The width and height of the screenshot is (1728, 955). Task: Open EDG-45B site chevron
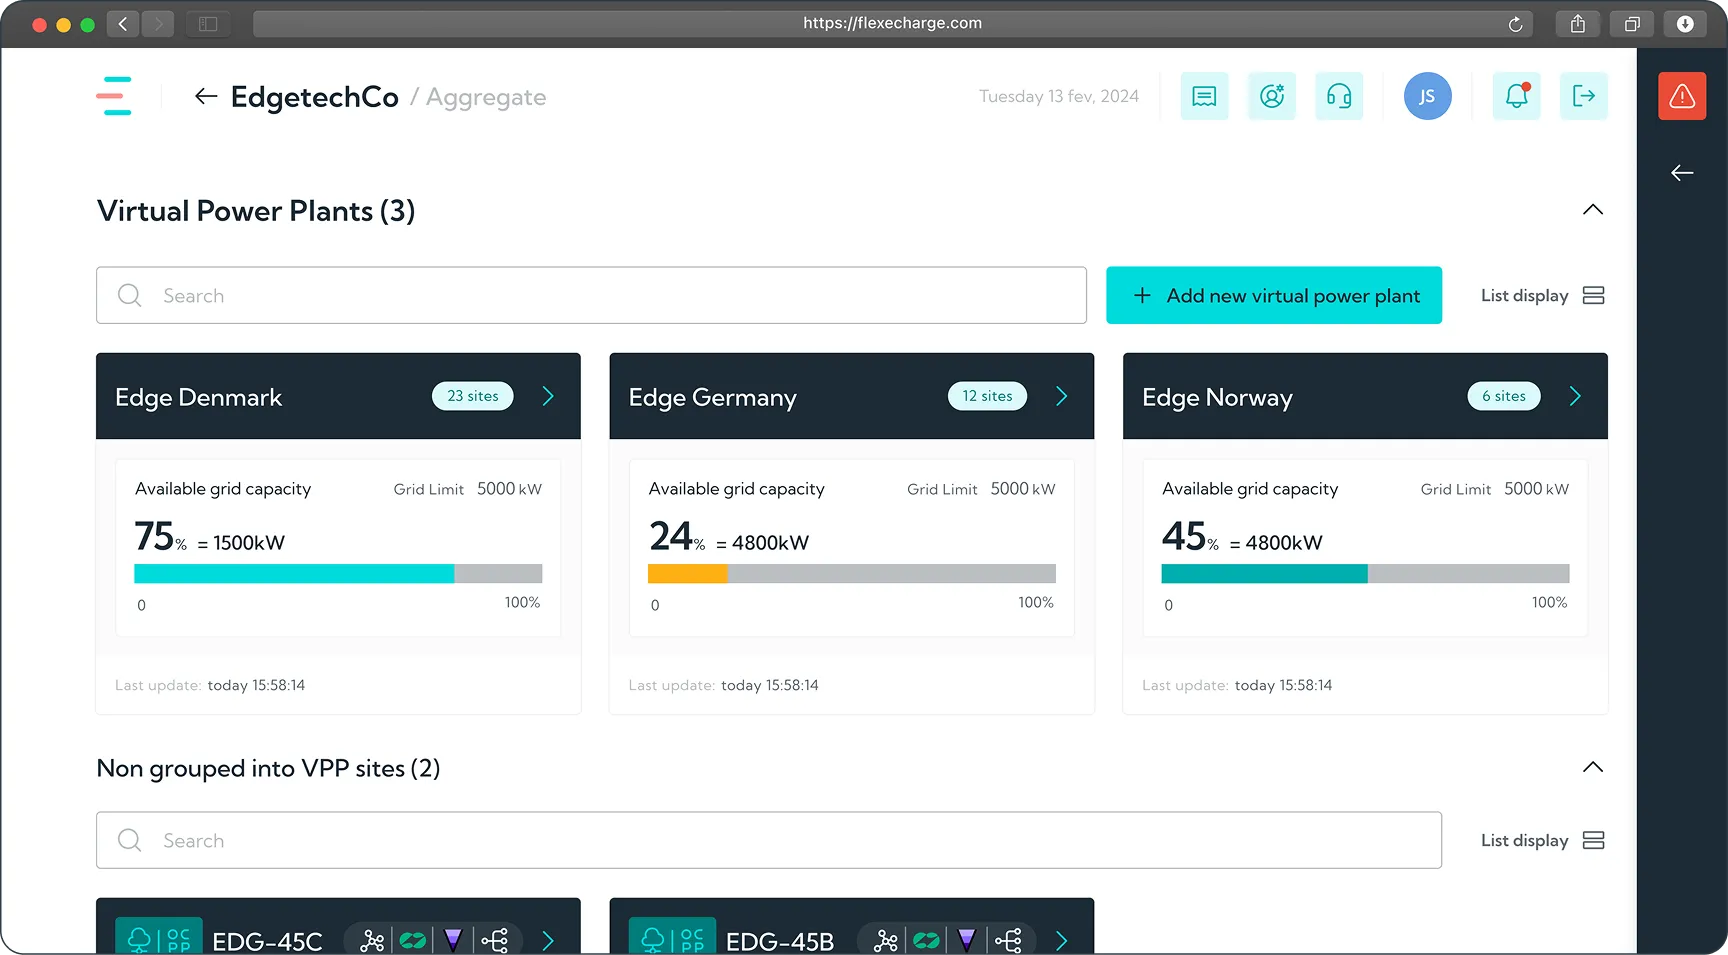1062,941
